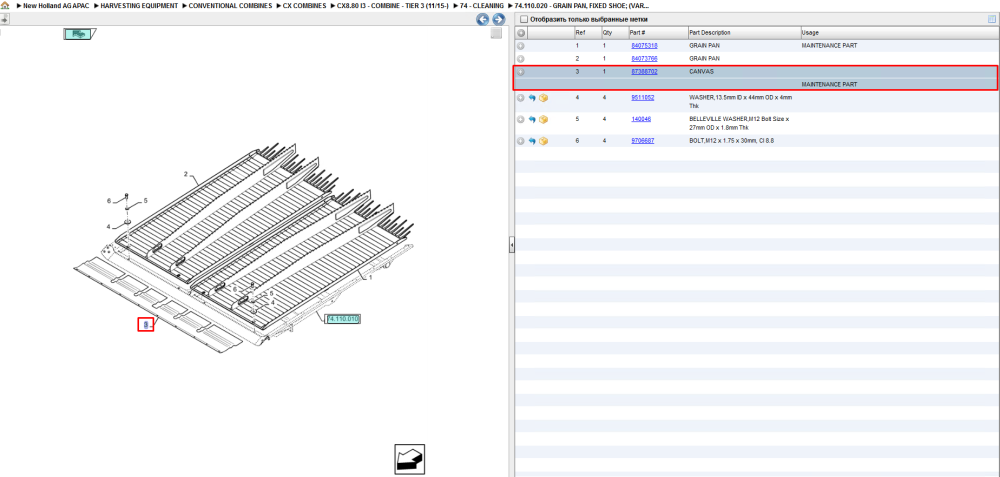Screen dimensions: 1000x477
Task: Click blue arrow icon for part 9511052
Action: coord(532,98)
